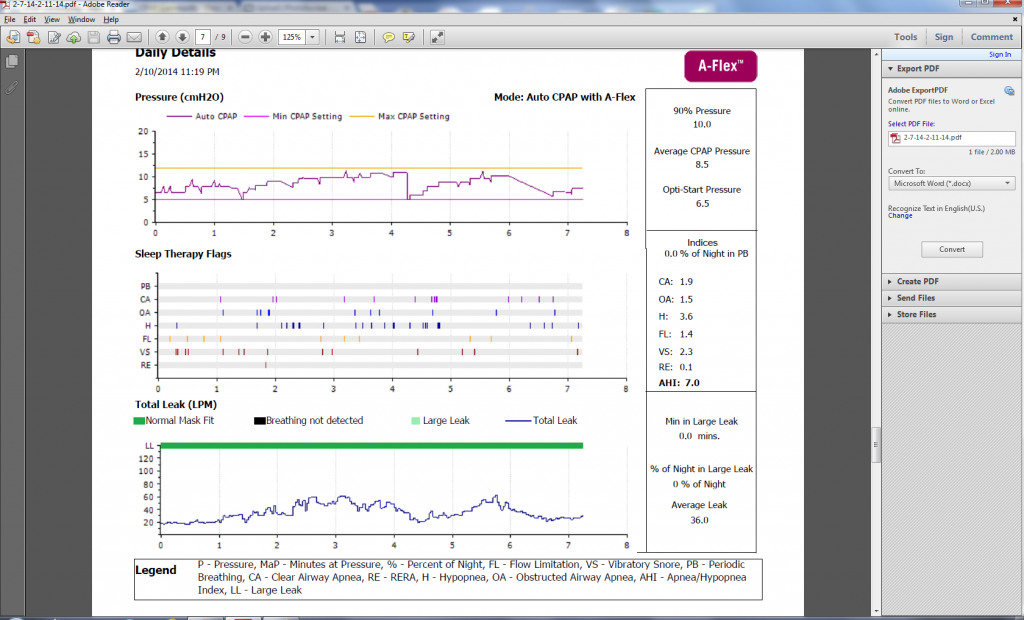Expand the Create PDF section
The height and width of the screenshot is (620, 1024).
click(x=890, y=282)
